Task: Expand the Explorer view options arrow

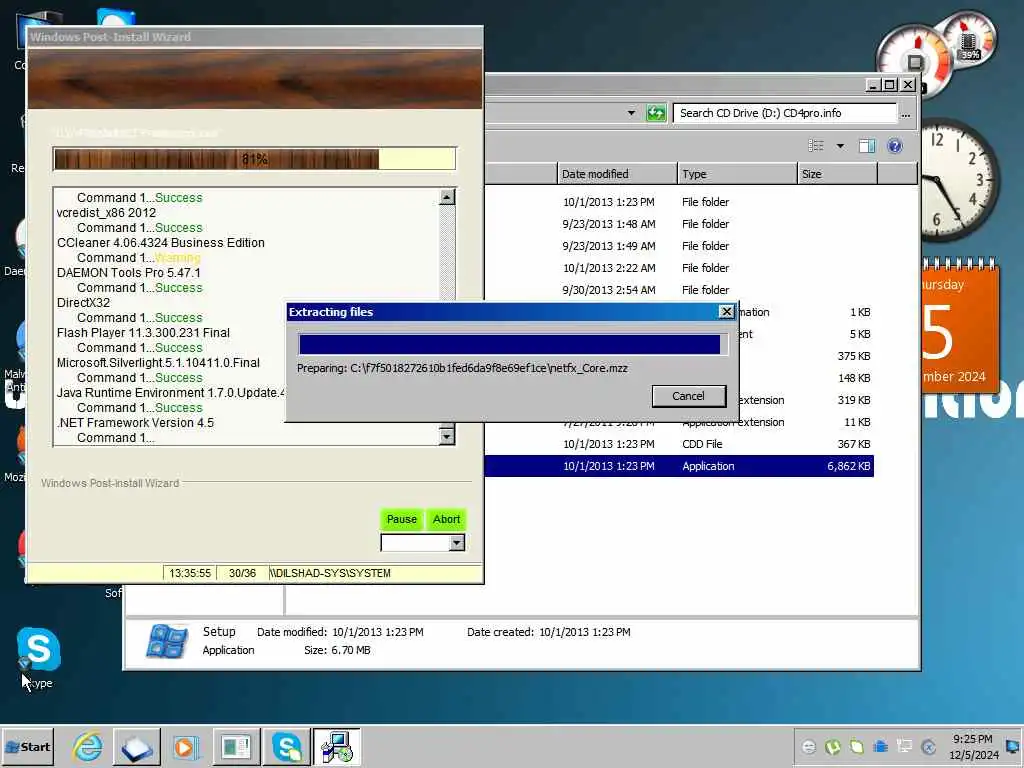Action: [x=840, y=146]
